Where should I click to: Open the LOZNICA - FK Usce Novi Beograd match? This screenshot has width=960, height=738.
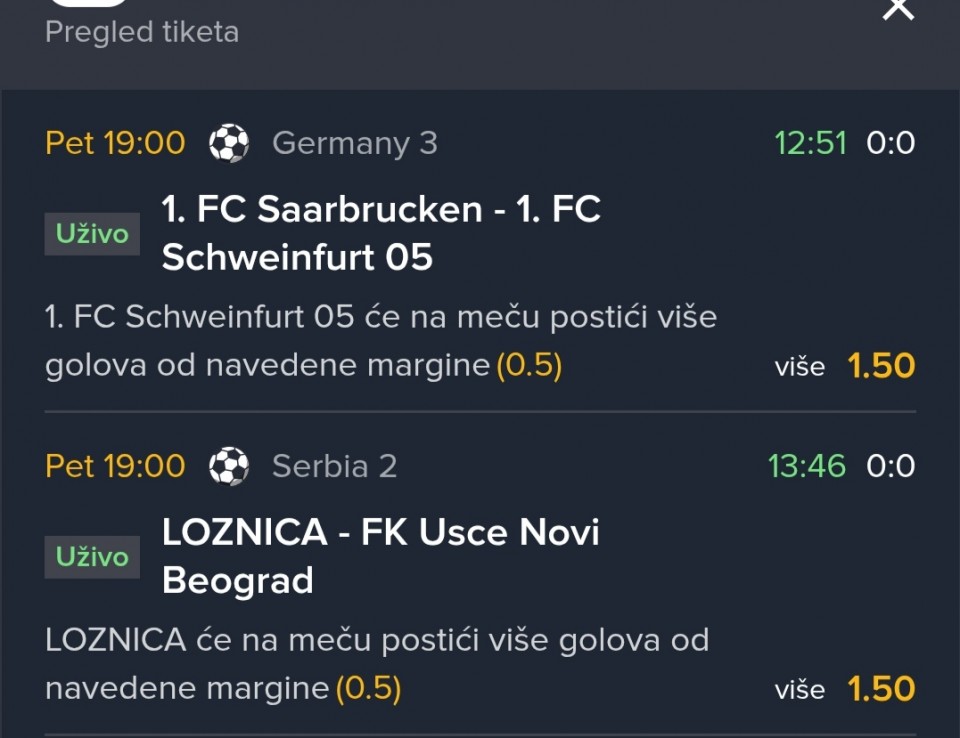[380, 556]
